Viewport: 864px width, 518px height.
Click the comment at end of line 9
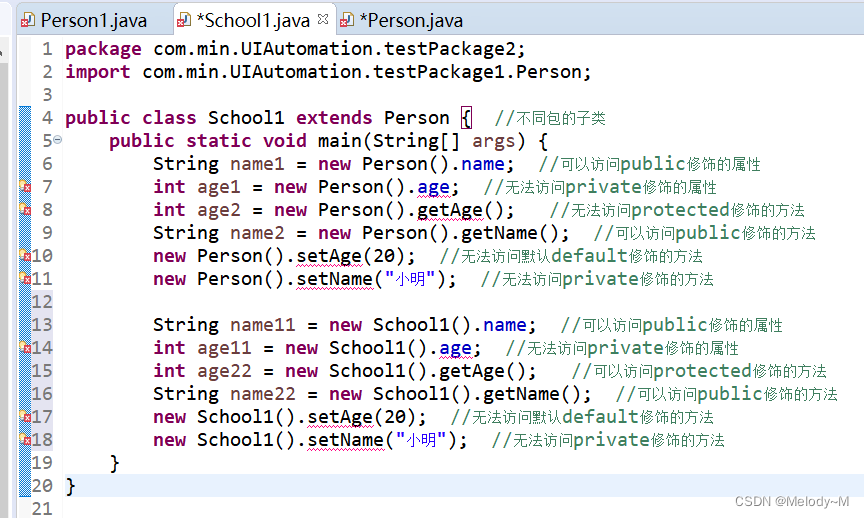pos(705,233)
